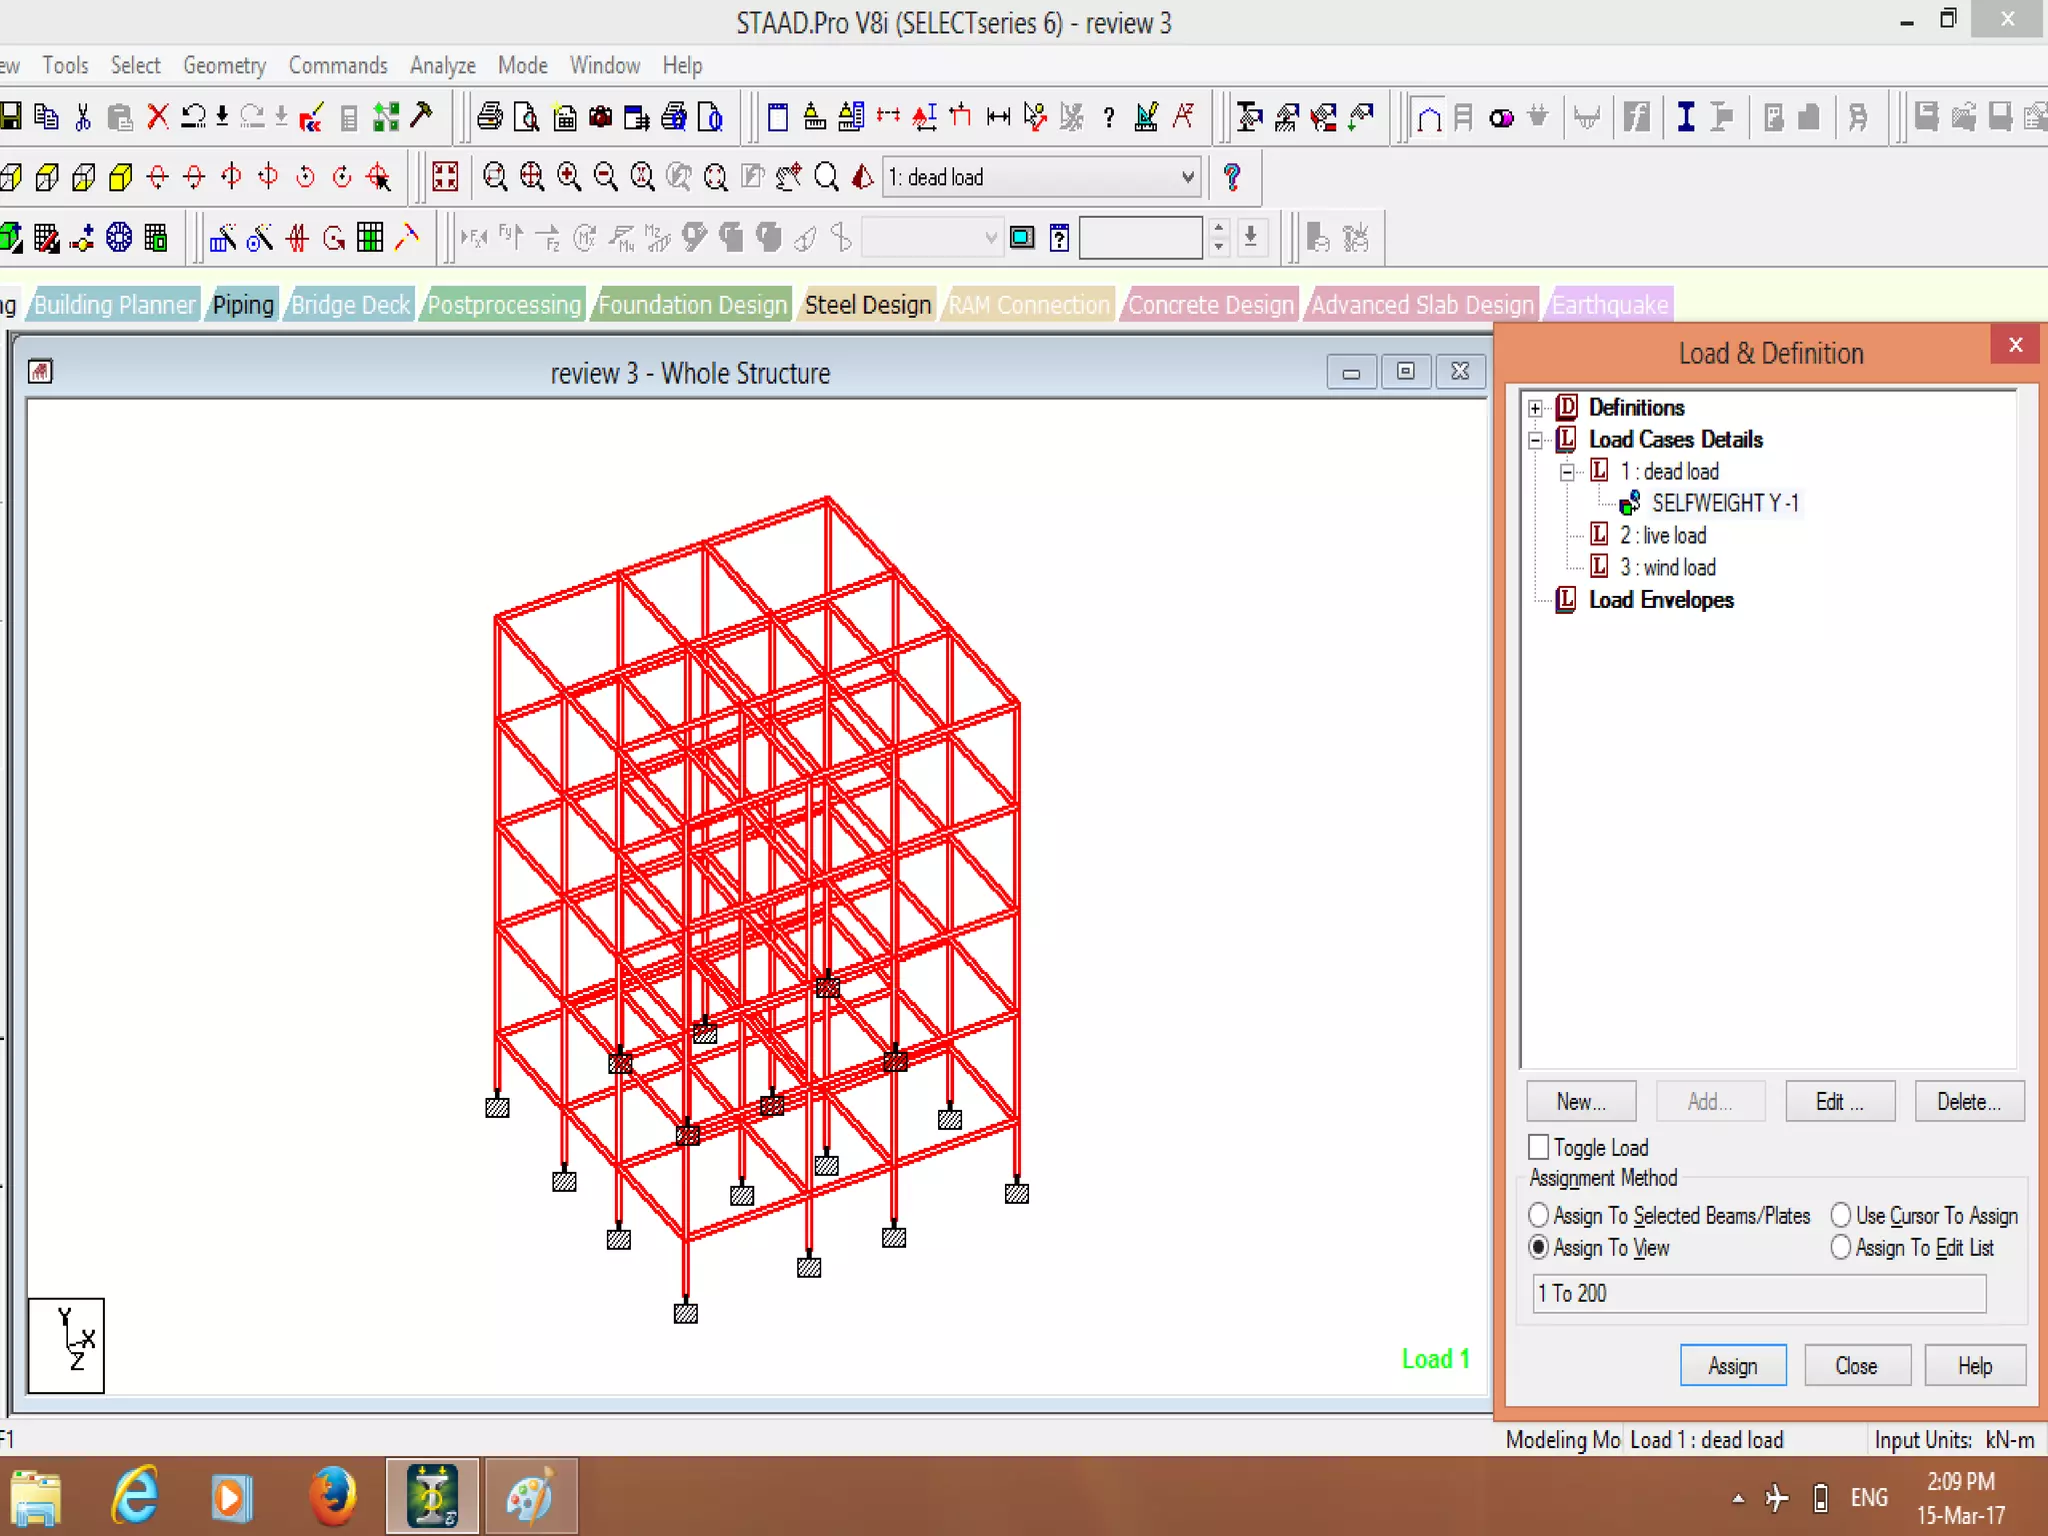This screenshot has width=2048, height=1536.
Task: Switch to the Steel Design tab
Action: tap(867, 305)
